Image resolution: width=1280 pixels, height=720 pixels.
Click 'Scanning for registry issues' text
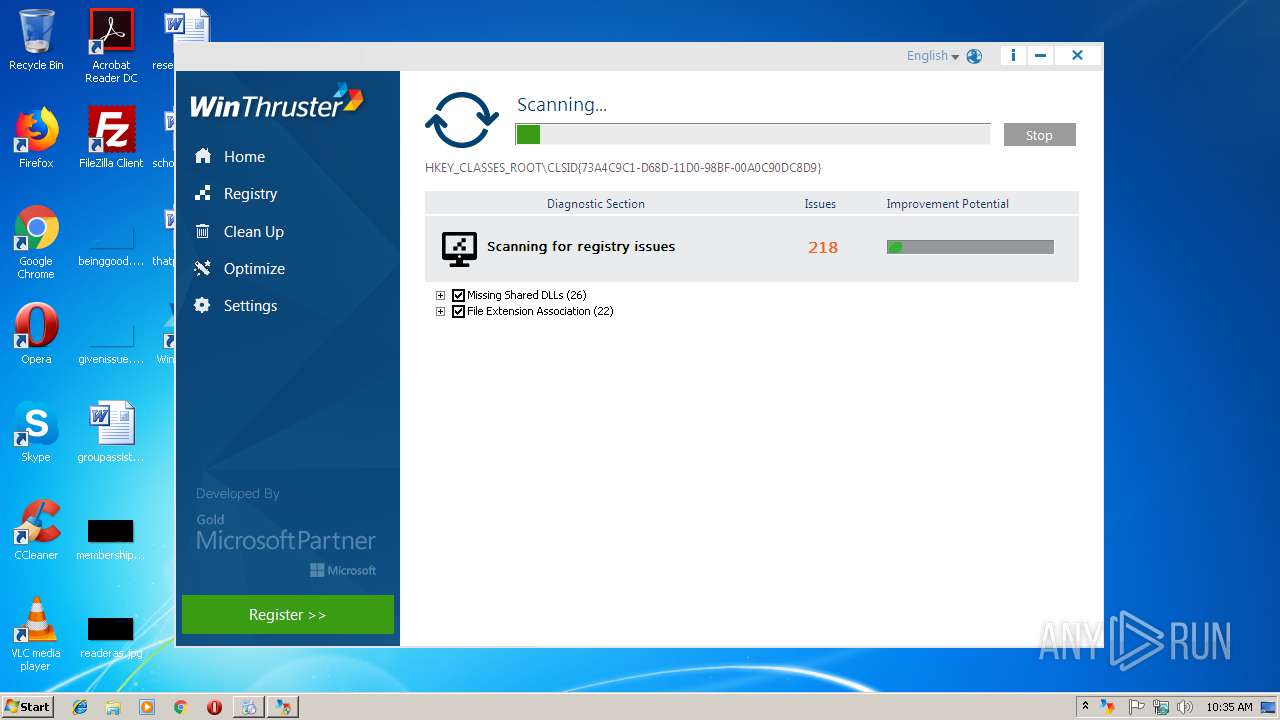[x=581, y=246]
